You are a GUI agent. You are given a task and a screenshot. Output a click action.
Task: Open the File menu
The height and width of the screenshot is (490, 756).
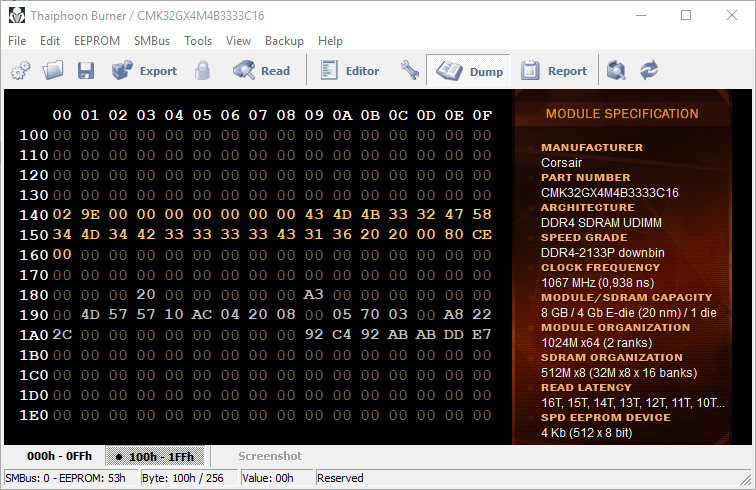[17, 41]
